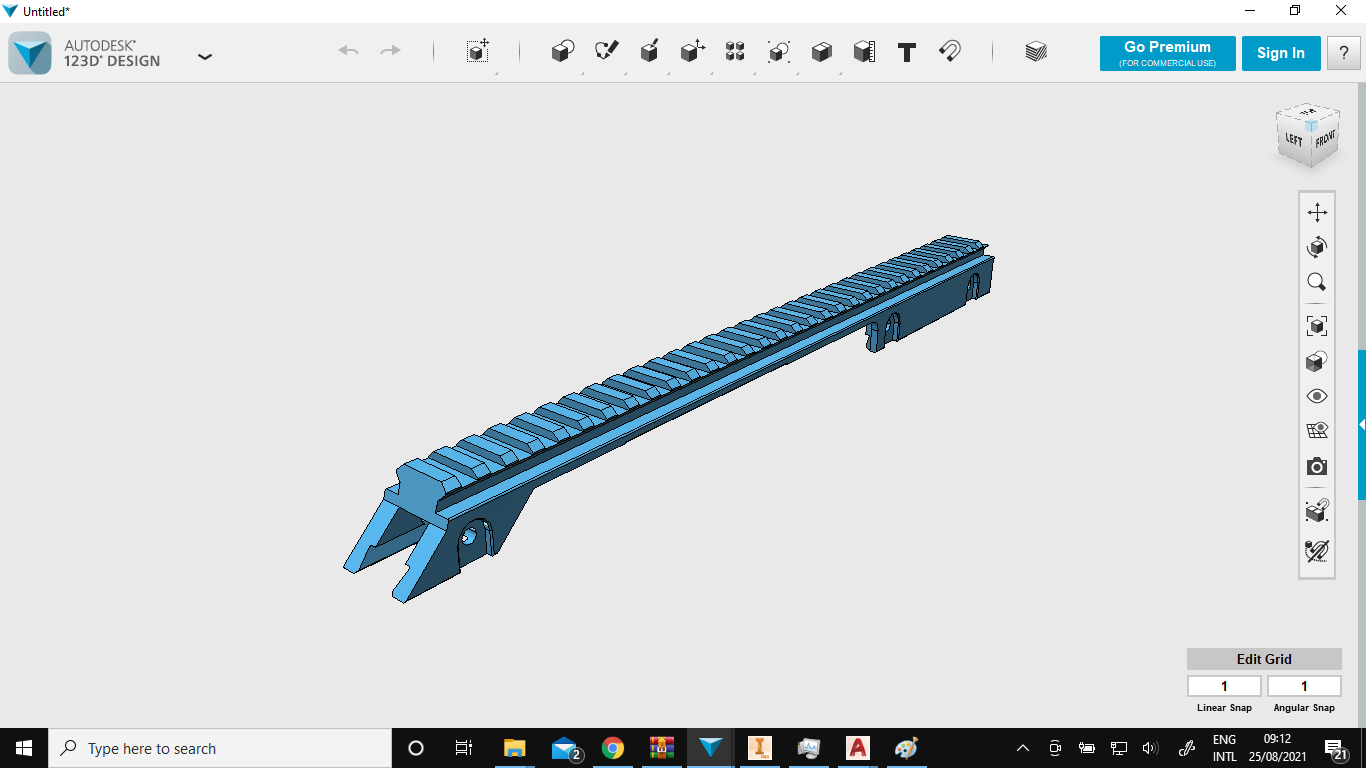Open the orange Inventor taskbar icon
This screenshot has width=1366, height=768.
pos(760,748)
